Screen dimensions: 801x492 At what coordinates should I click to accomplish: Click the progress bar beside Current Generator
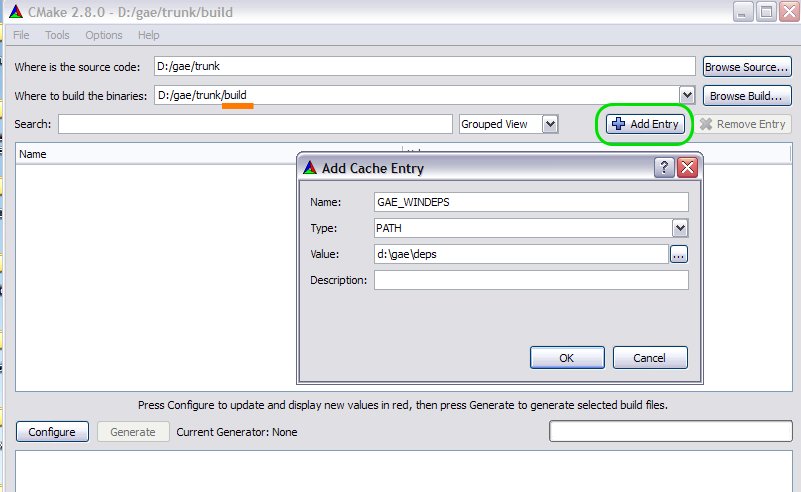point(671,431)
